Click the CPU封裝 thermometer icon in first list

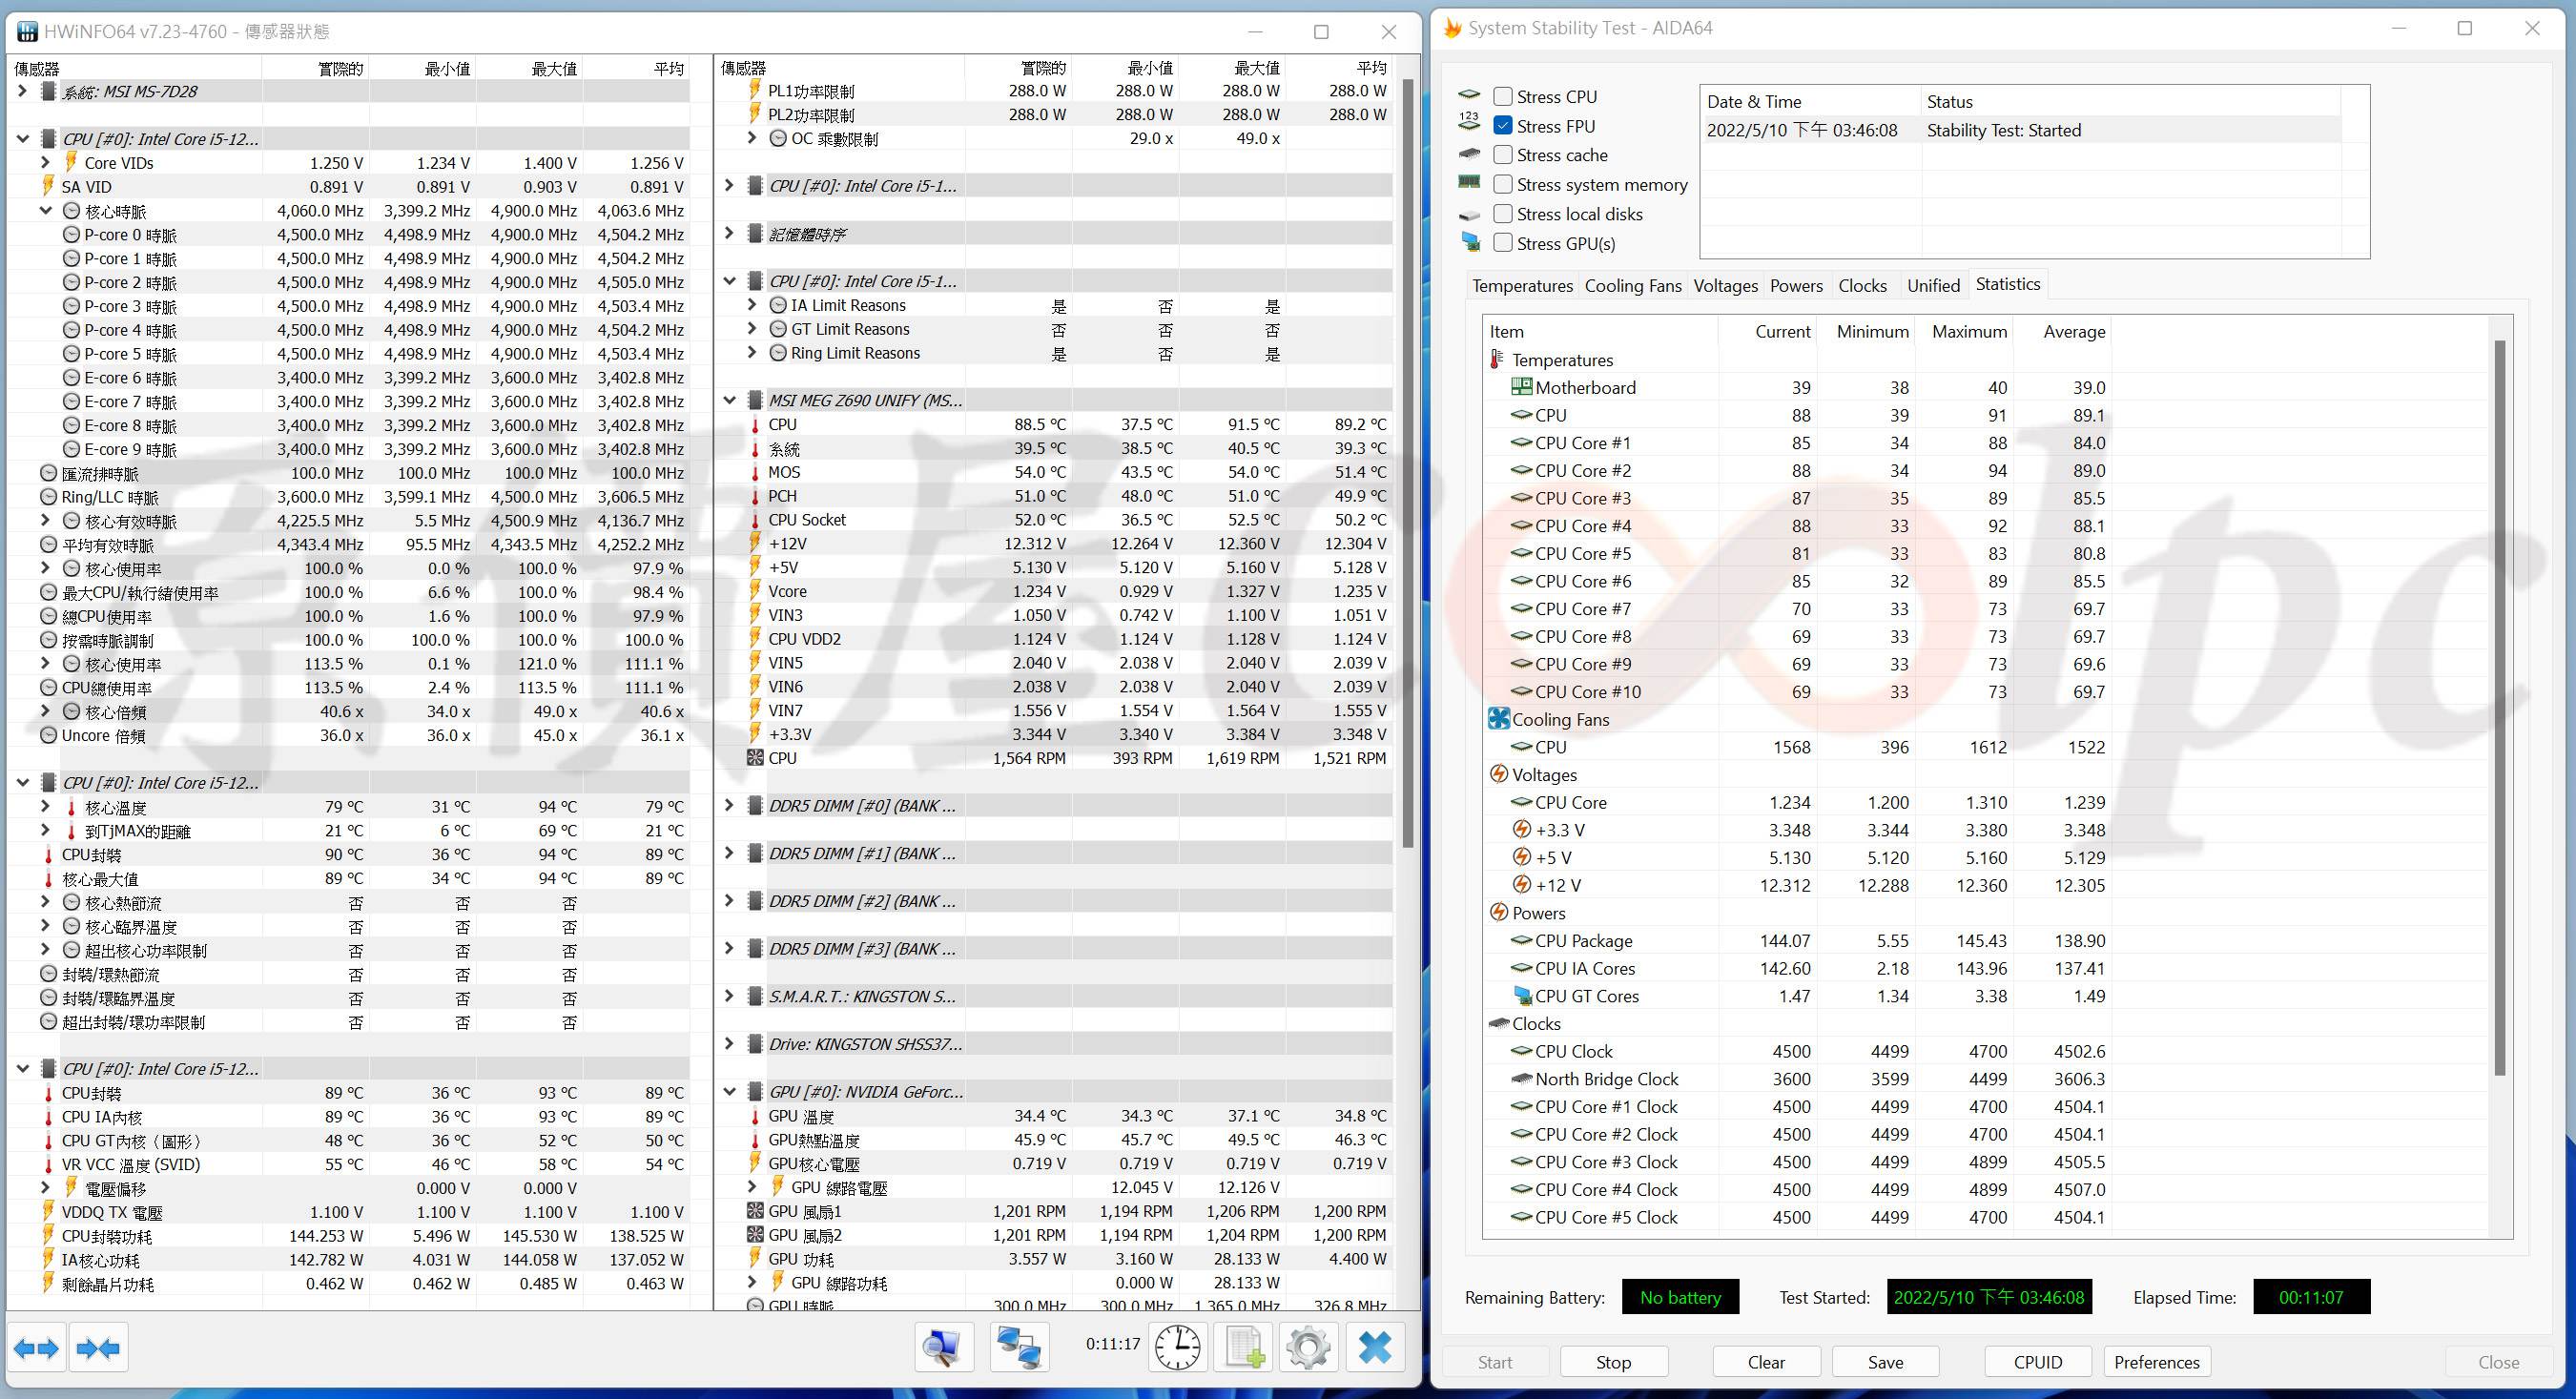click(48, 855)
